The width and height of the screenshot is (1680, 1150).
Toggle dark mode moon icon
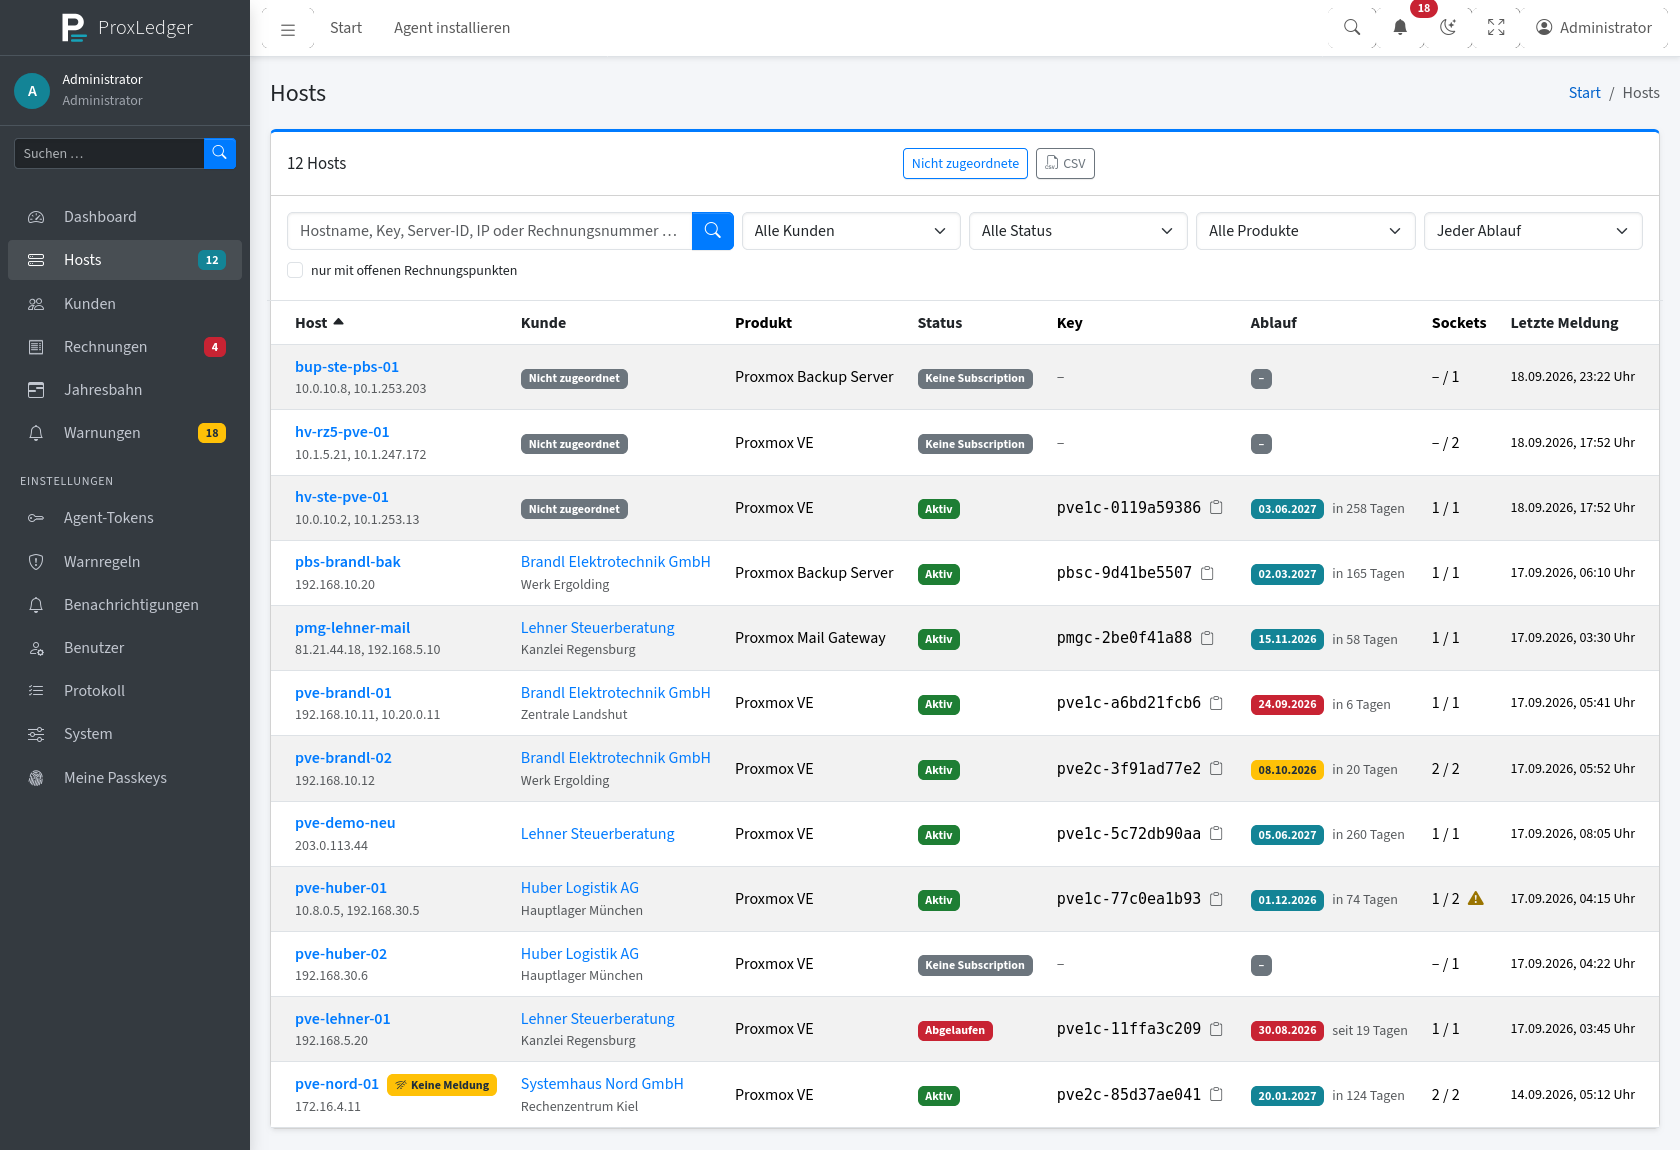pyautogui.click(x=1448, y=28)
